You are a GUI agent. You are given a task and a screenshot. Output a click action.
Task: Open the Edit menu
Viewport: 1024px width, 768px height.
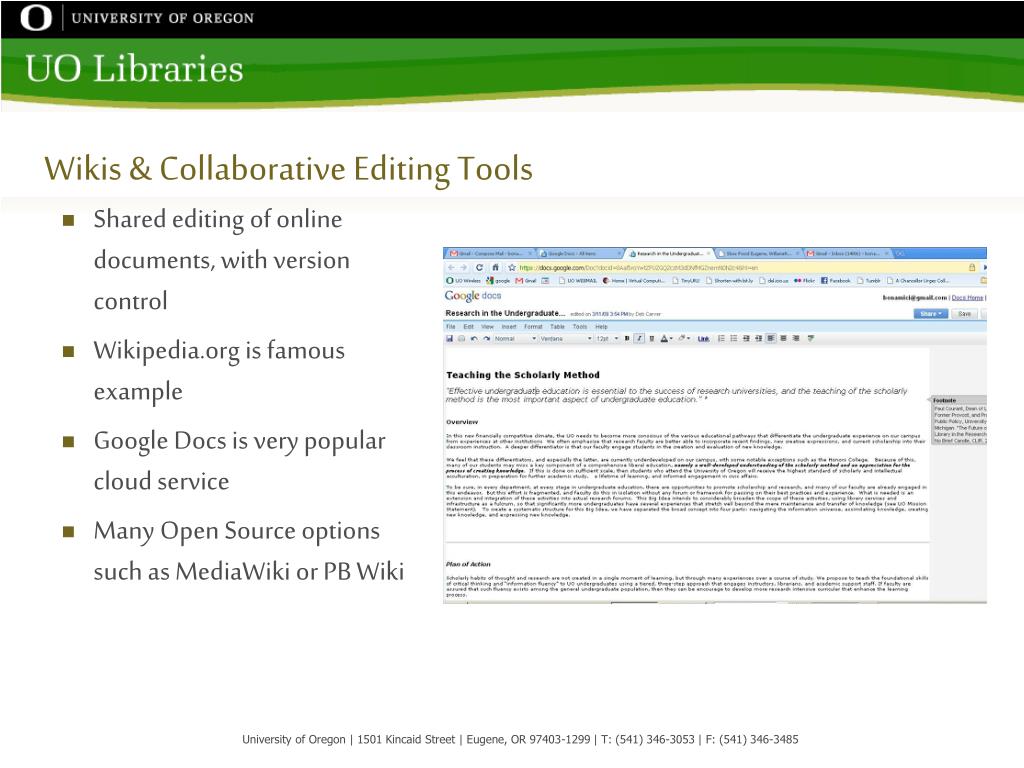[x=468, y=327]
